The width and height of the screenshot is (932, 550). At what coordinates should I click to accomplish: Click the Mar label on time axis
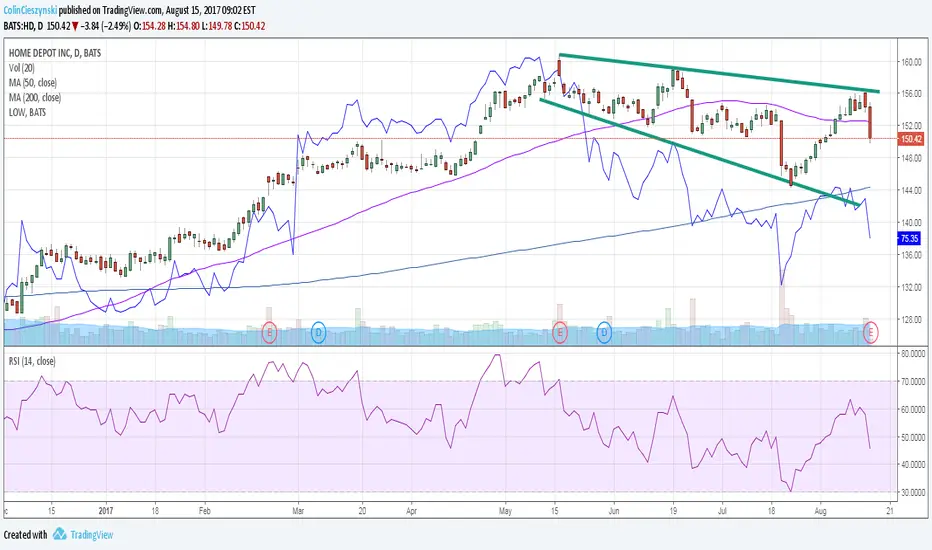[298, 510]
